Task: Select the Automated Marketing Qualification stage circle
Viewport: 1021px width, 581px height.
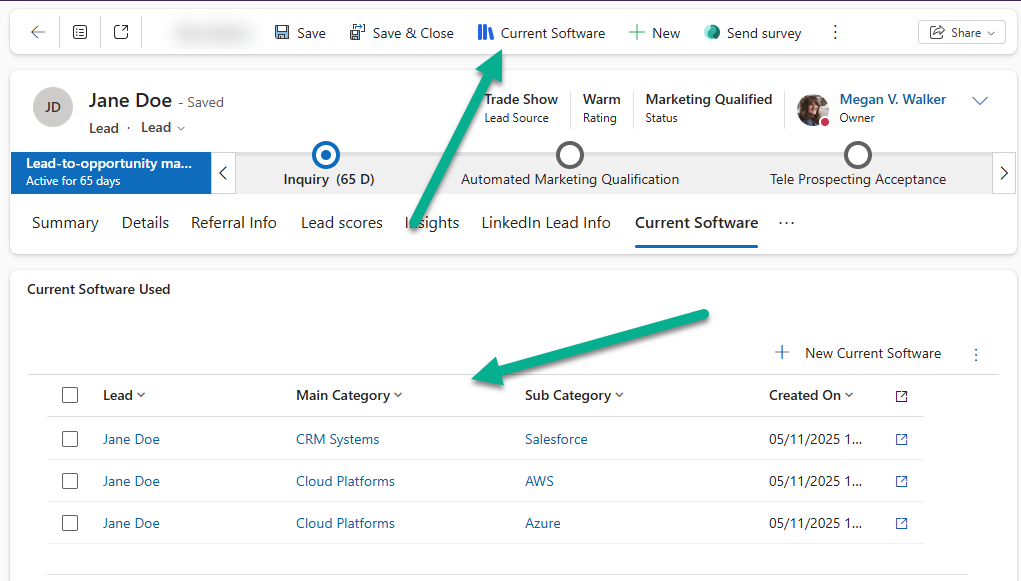Action: point(570,155)
